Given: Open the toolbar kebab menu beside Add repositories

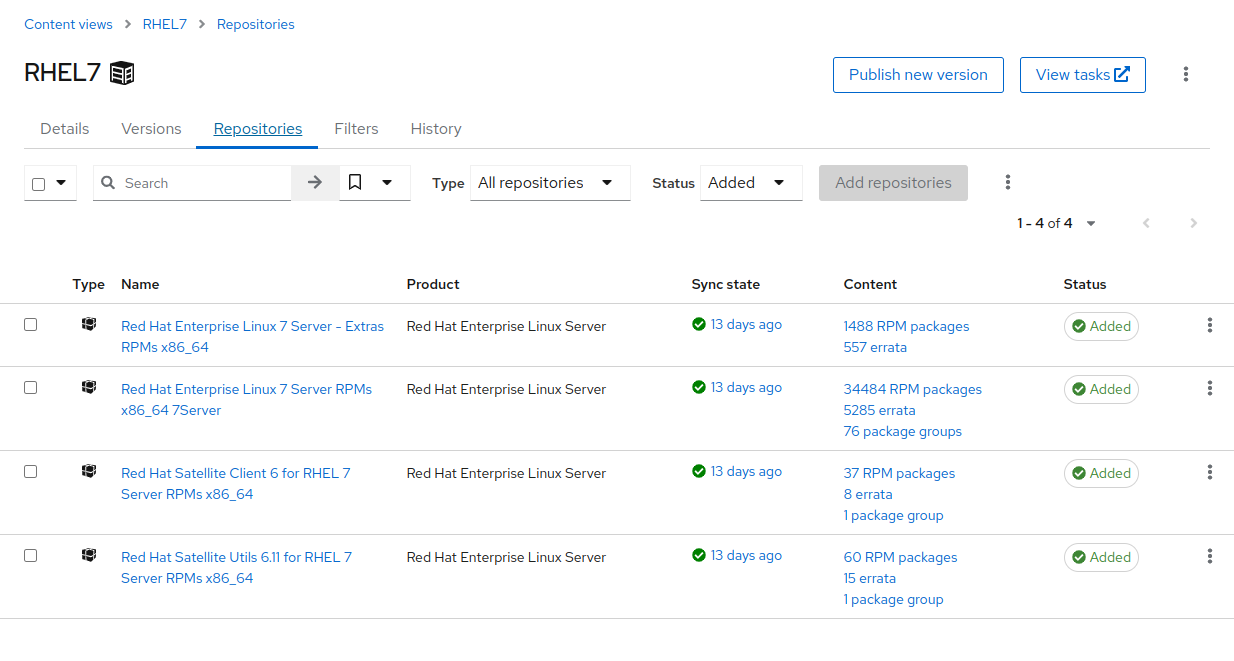Looking at the screenshot, I should pyautogui.click(x=1008, y=182).
